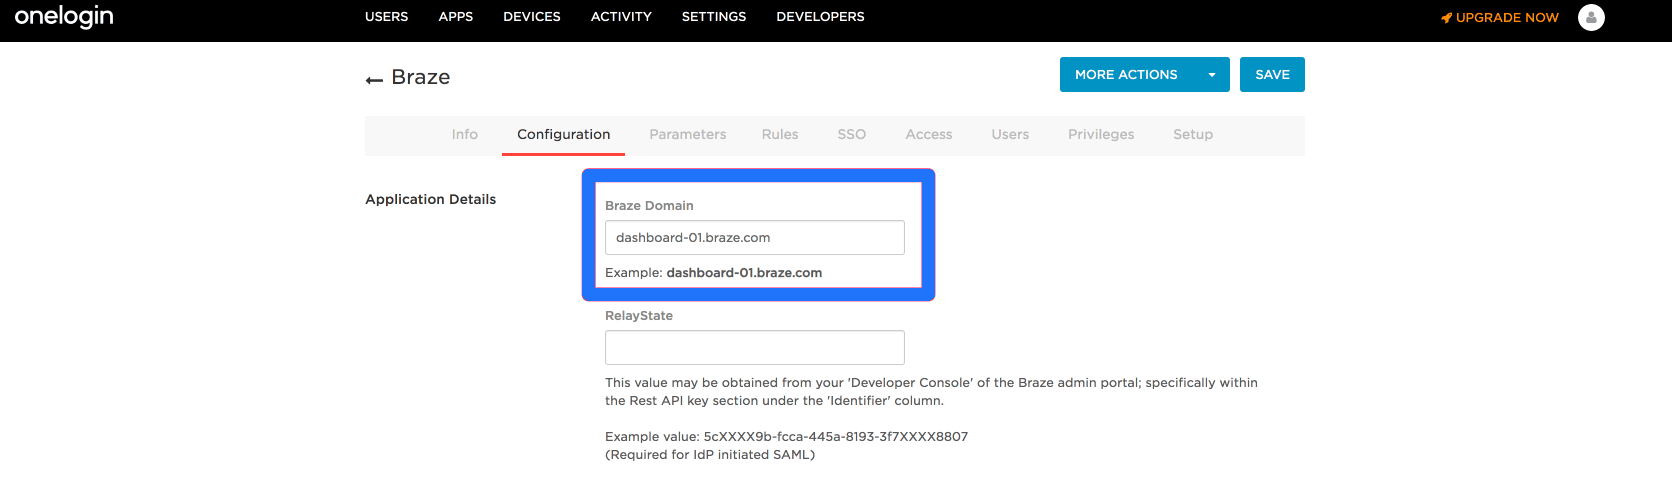Expand the More Actions dropdown arrow
1672x486 pixels.
tap(1212, 75)
